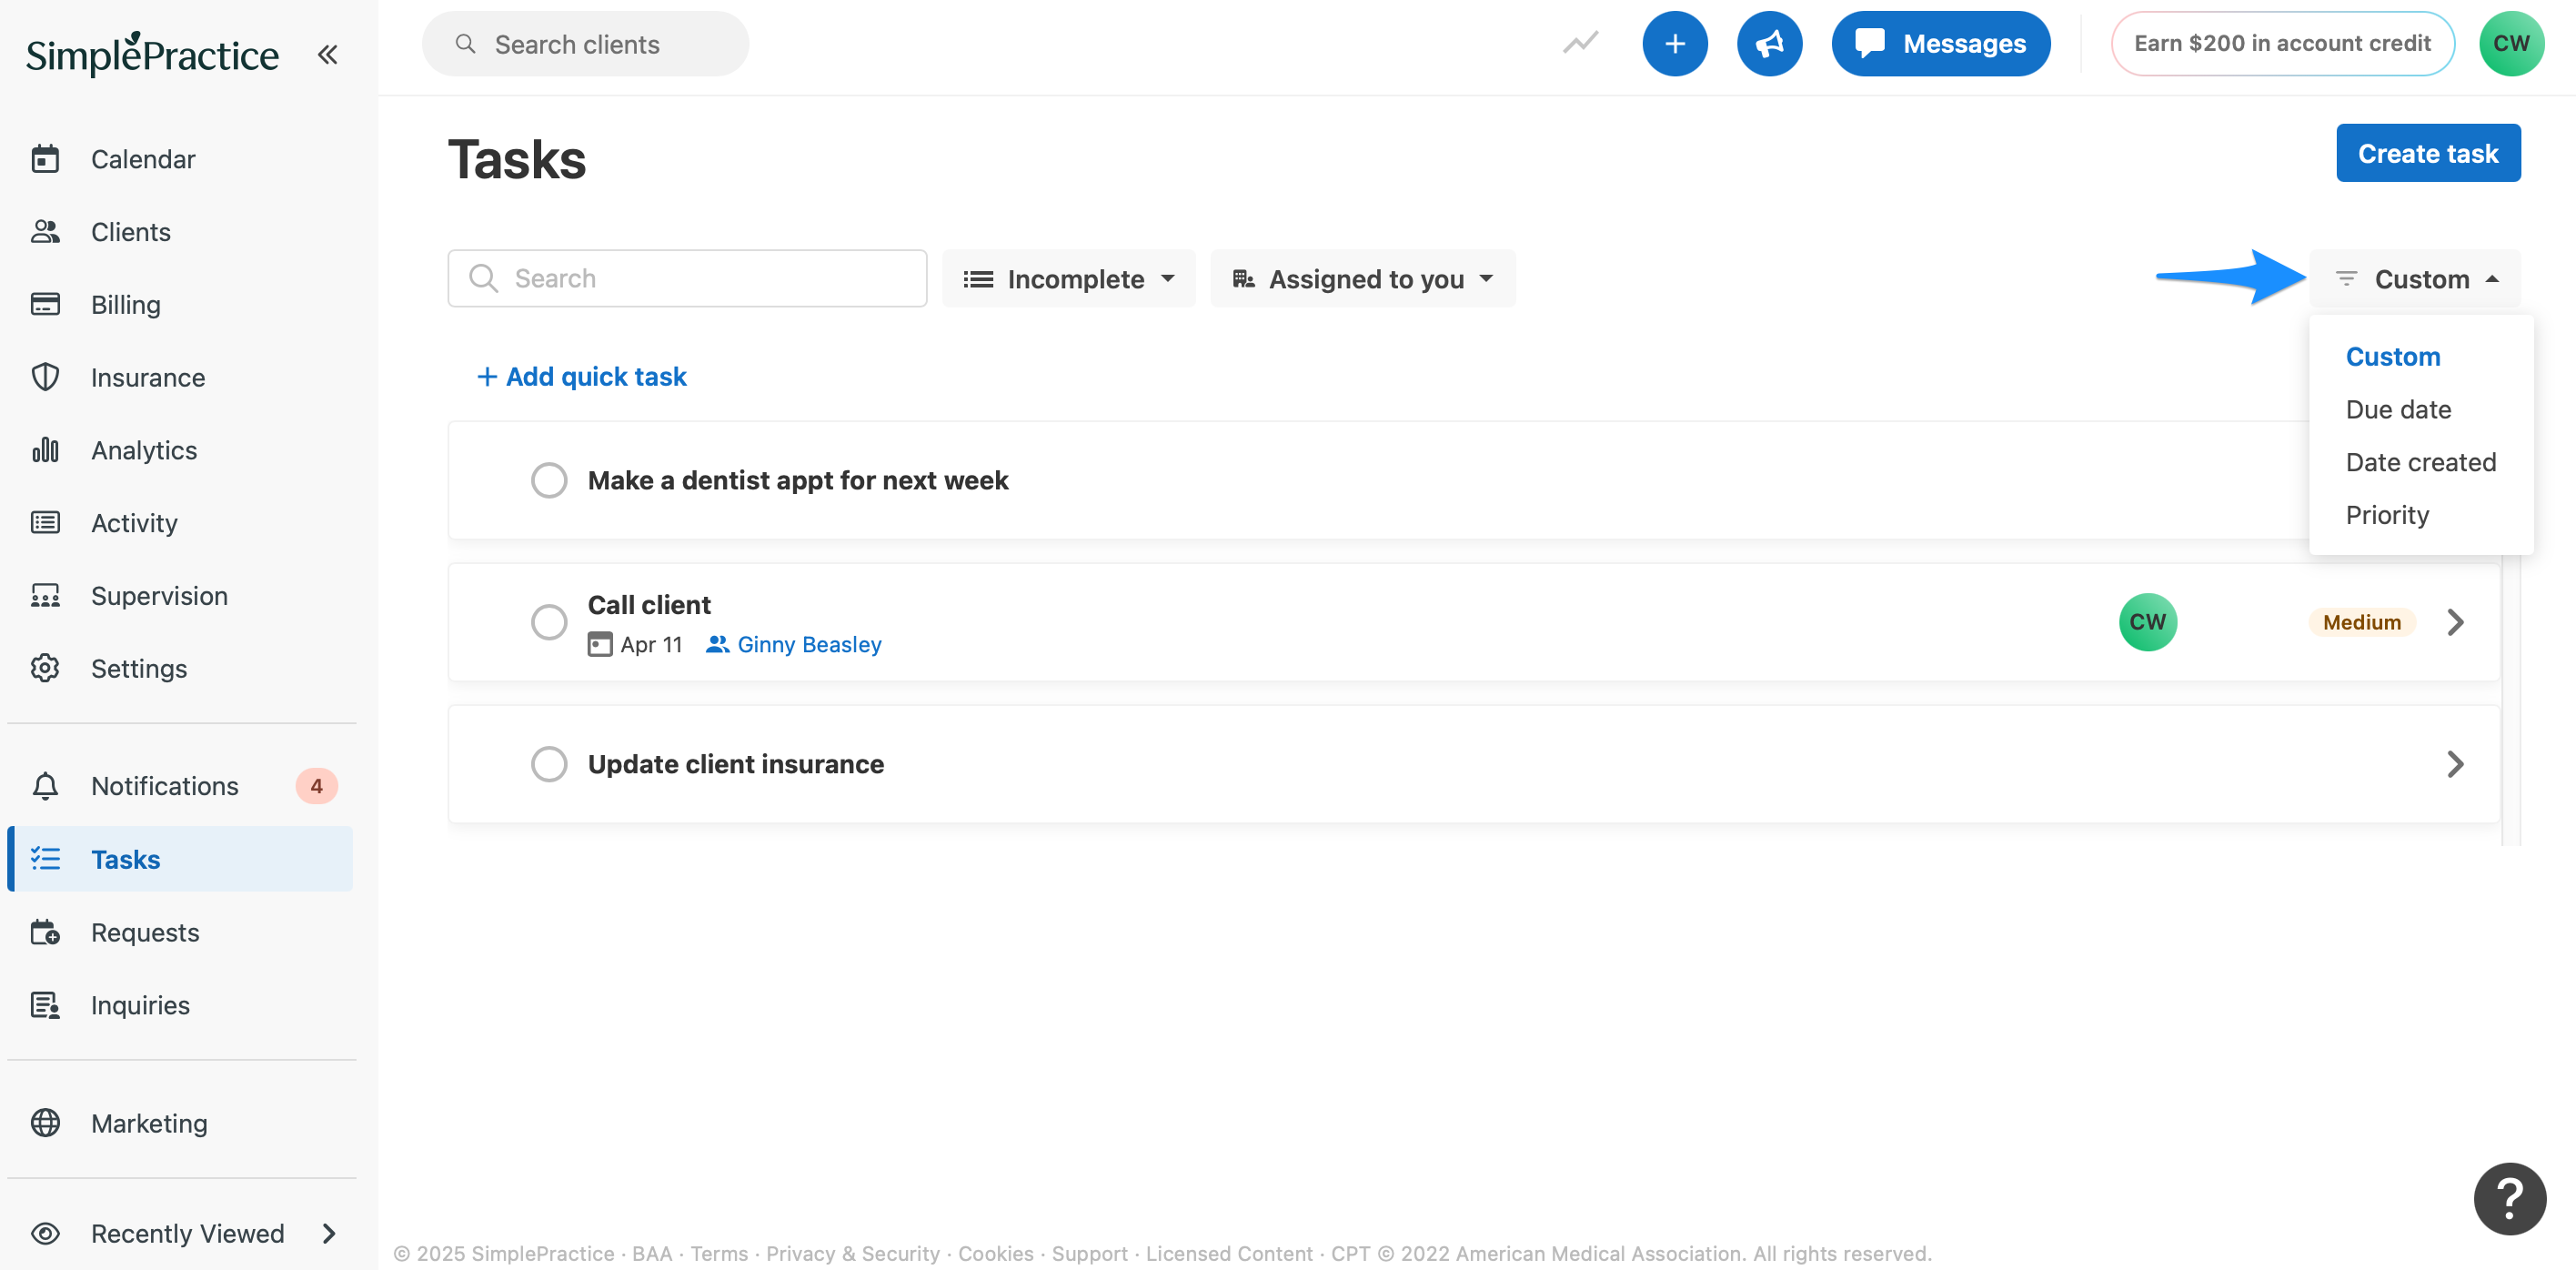The image size is (2576, 1270).
Task: Go to Calendar in sidebar
Action: click(143, 159)
